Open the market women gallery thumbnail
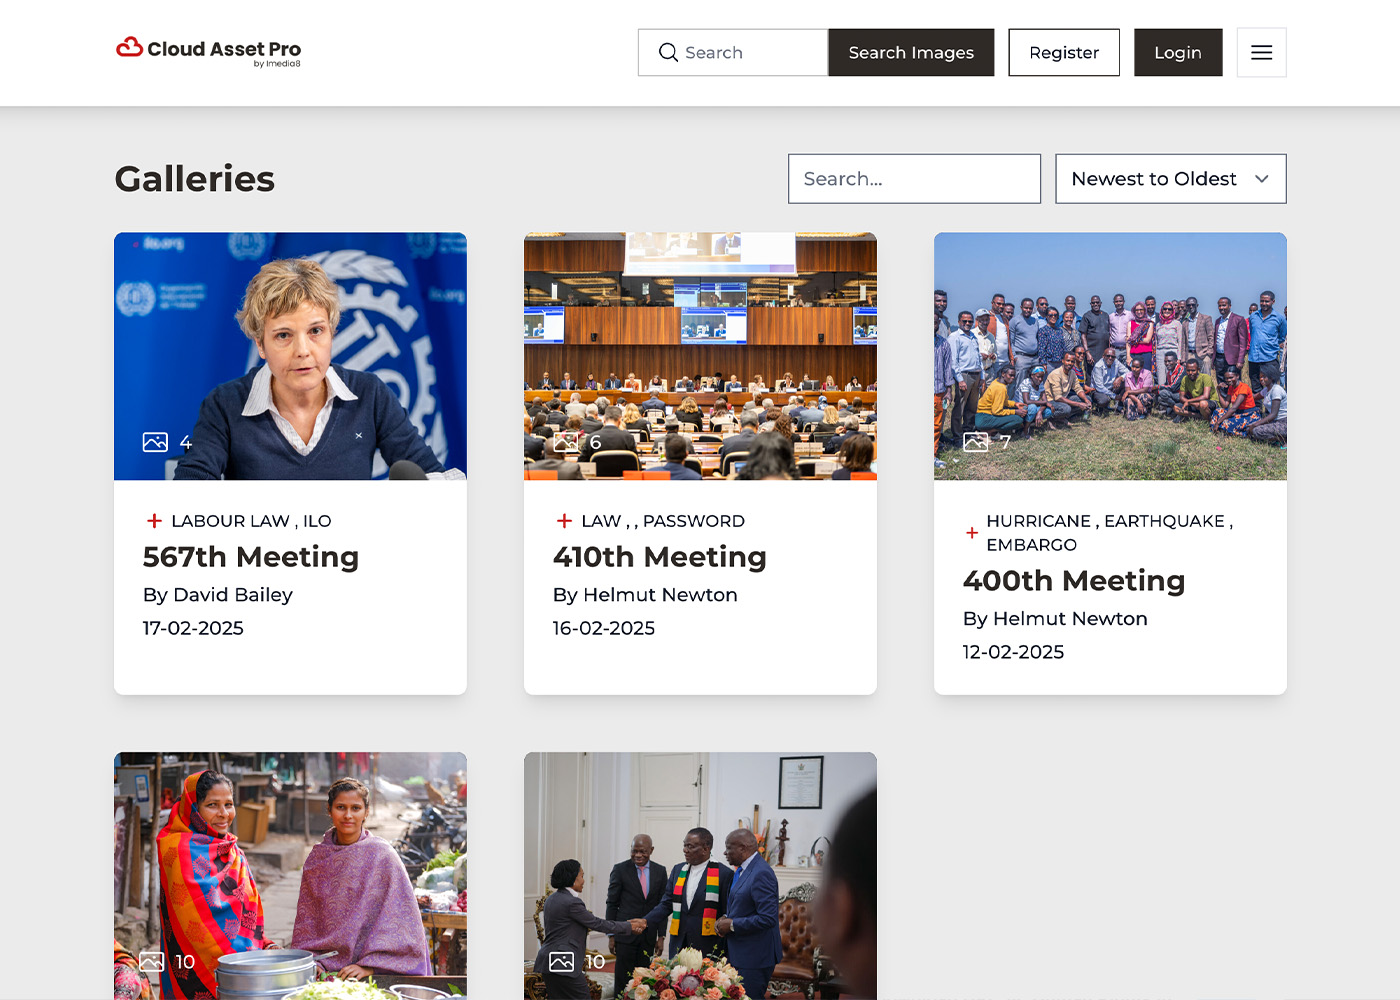 290,875
